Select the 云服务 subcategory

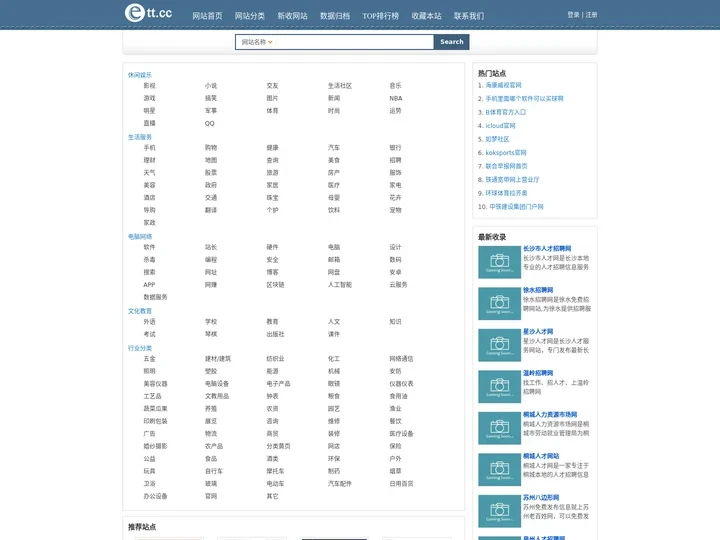(398, 285)
